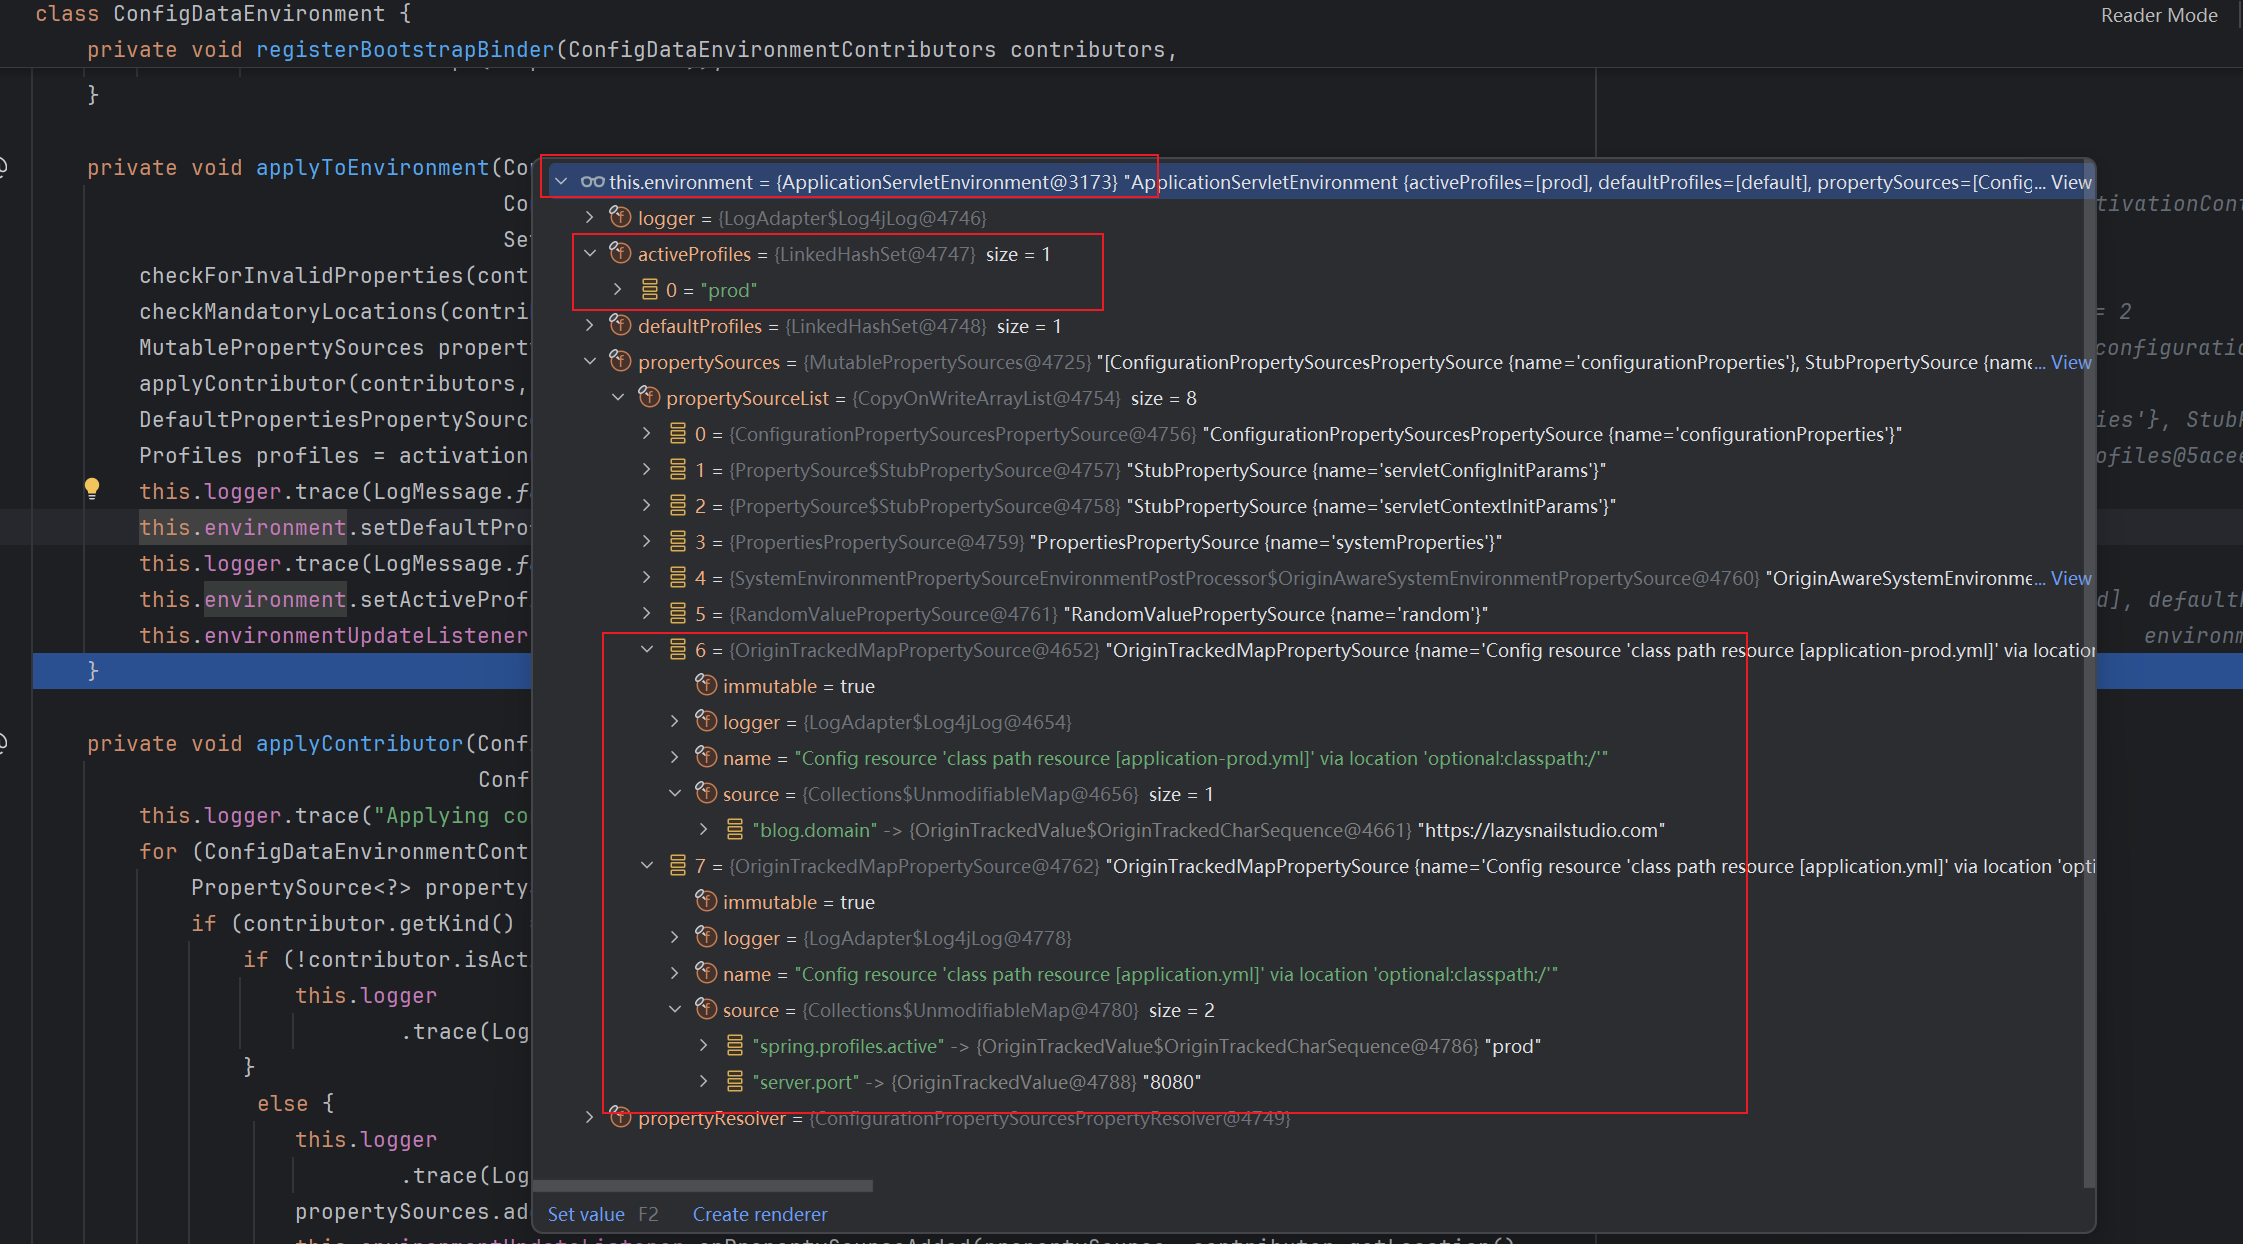Click the field icon of propertyResolver
Viewport: 2243px width, 1244px height.
click(620, 1117)
